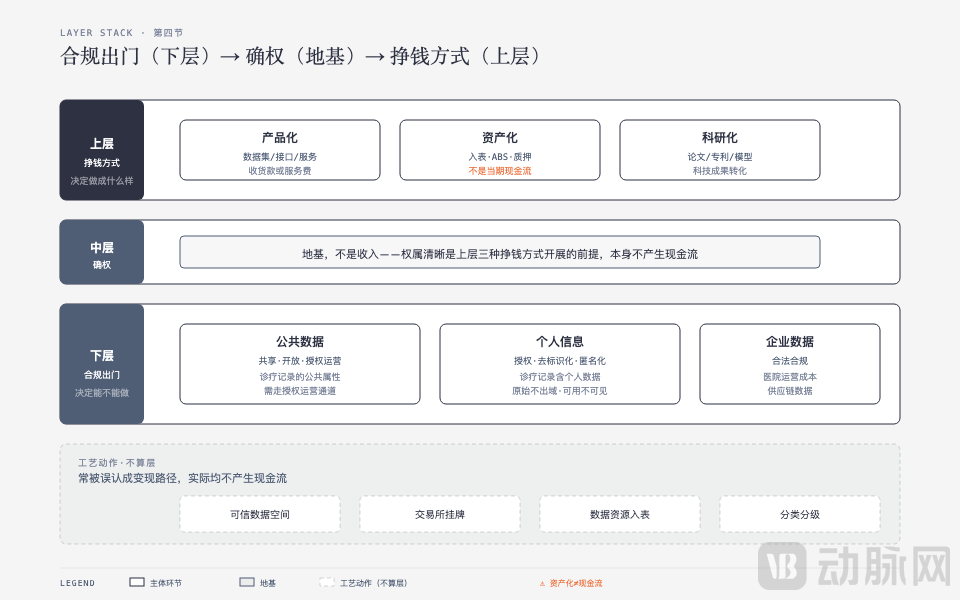Screen dimensions: 960x600
Task: Click the 交易所挂牌 dashed box
Action: tap(440, 514)
